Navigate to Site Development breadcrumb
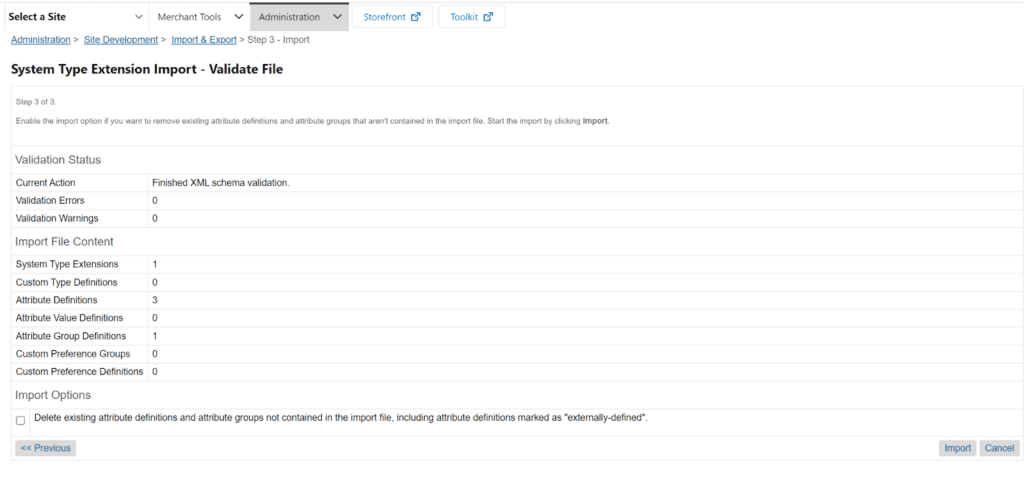Screen dimensions: 1024x477 [121, 40]
